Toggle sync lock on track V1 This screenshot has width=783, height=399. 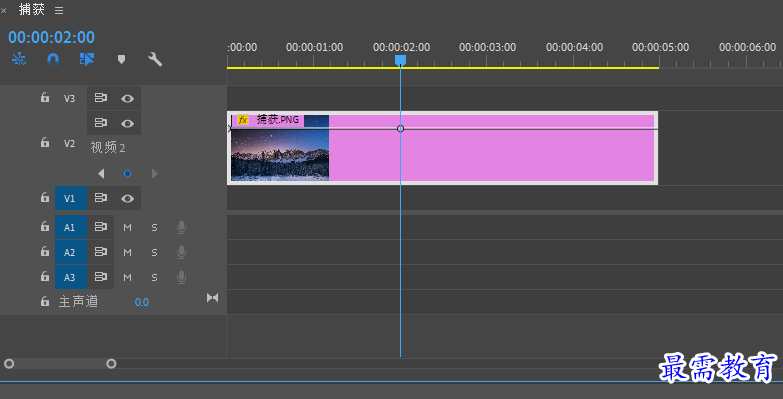(x=101, y=198)
